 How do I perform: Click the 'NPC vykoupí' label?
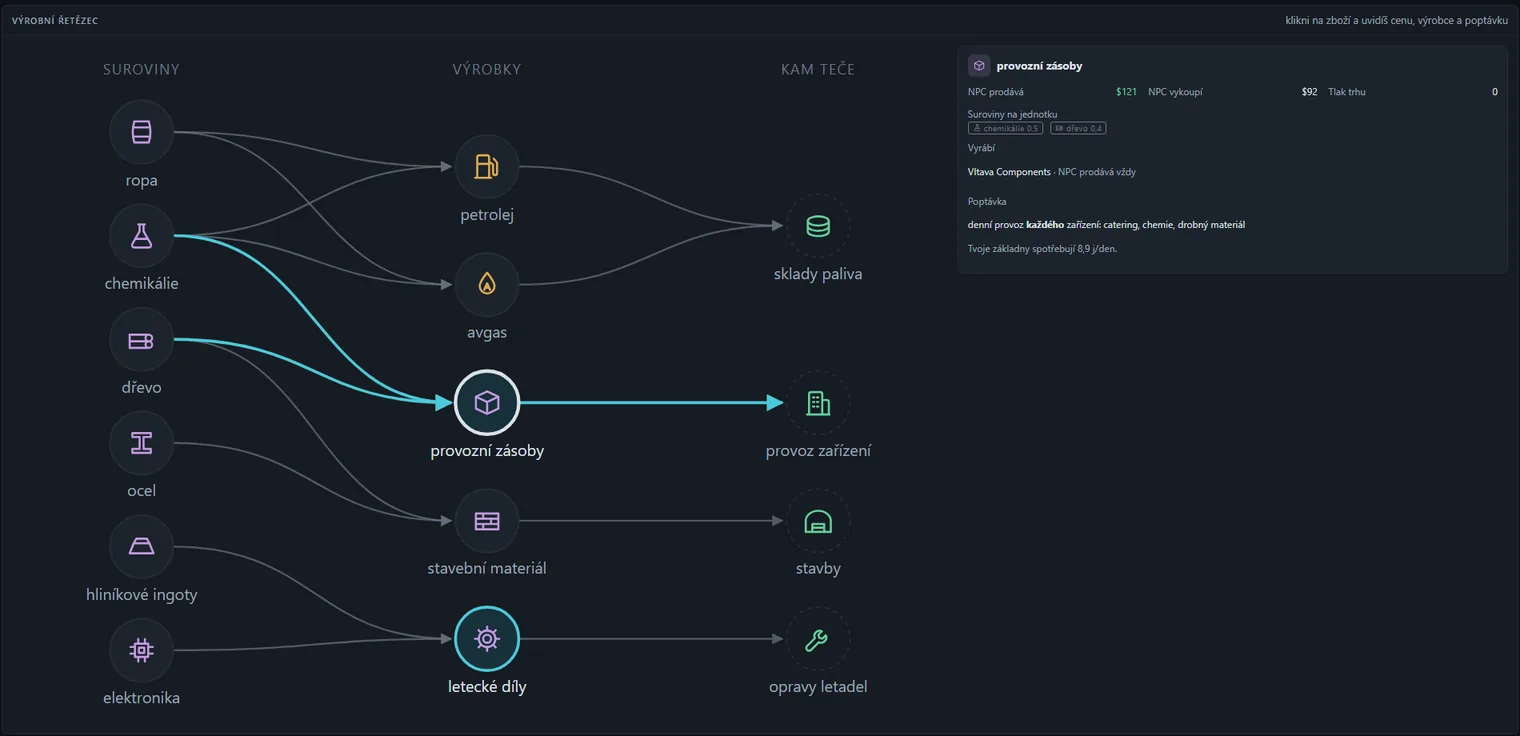(x=1175, y=92)
